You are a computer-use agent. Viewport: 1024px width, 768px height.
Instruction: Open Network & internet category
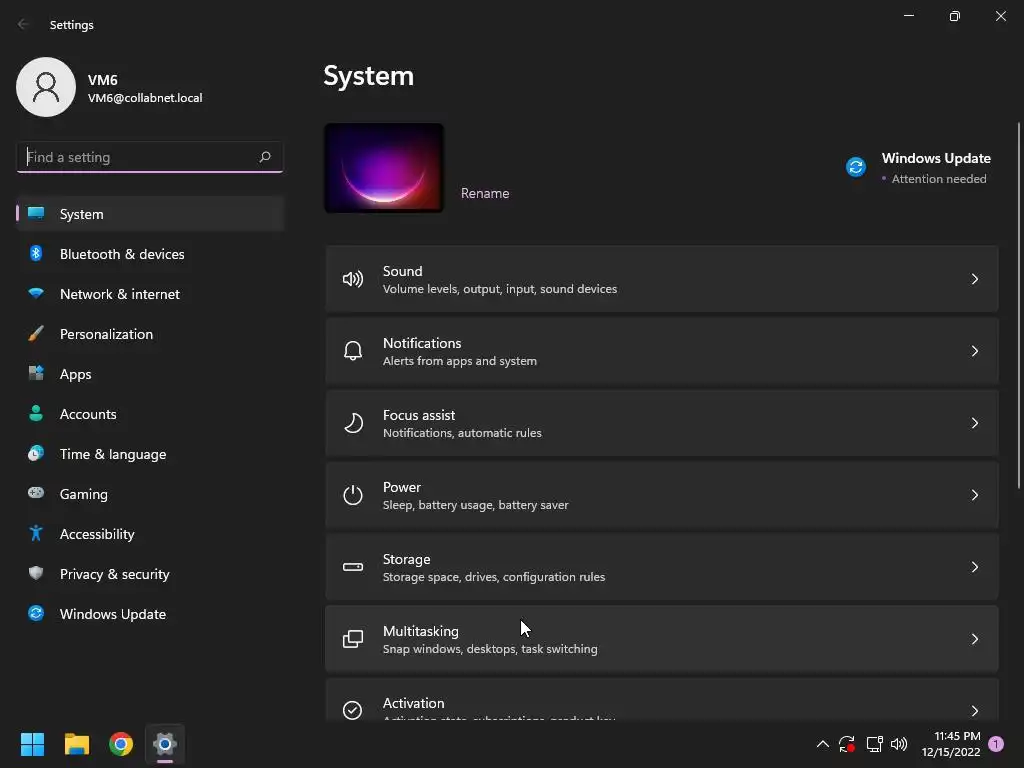point(150,294)
